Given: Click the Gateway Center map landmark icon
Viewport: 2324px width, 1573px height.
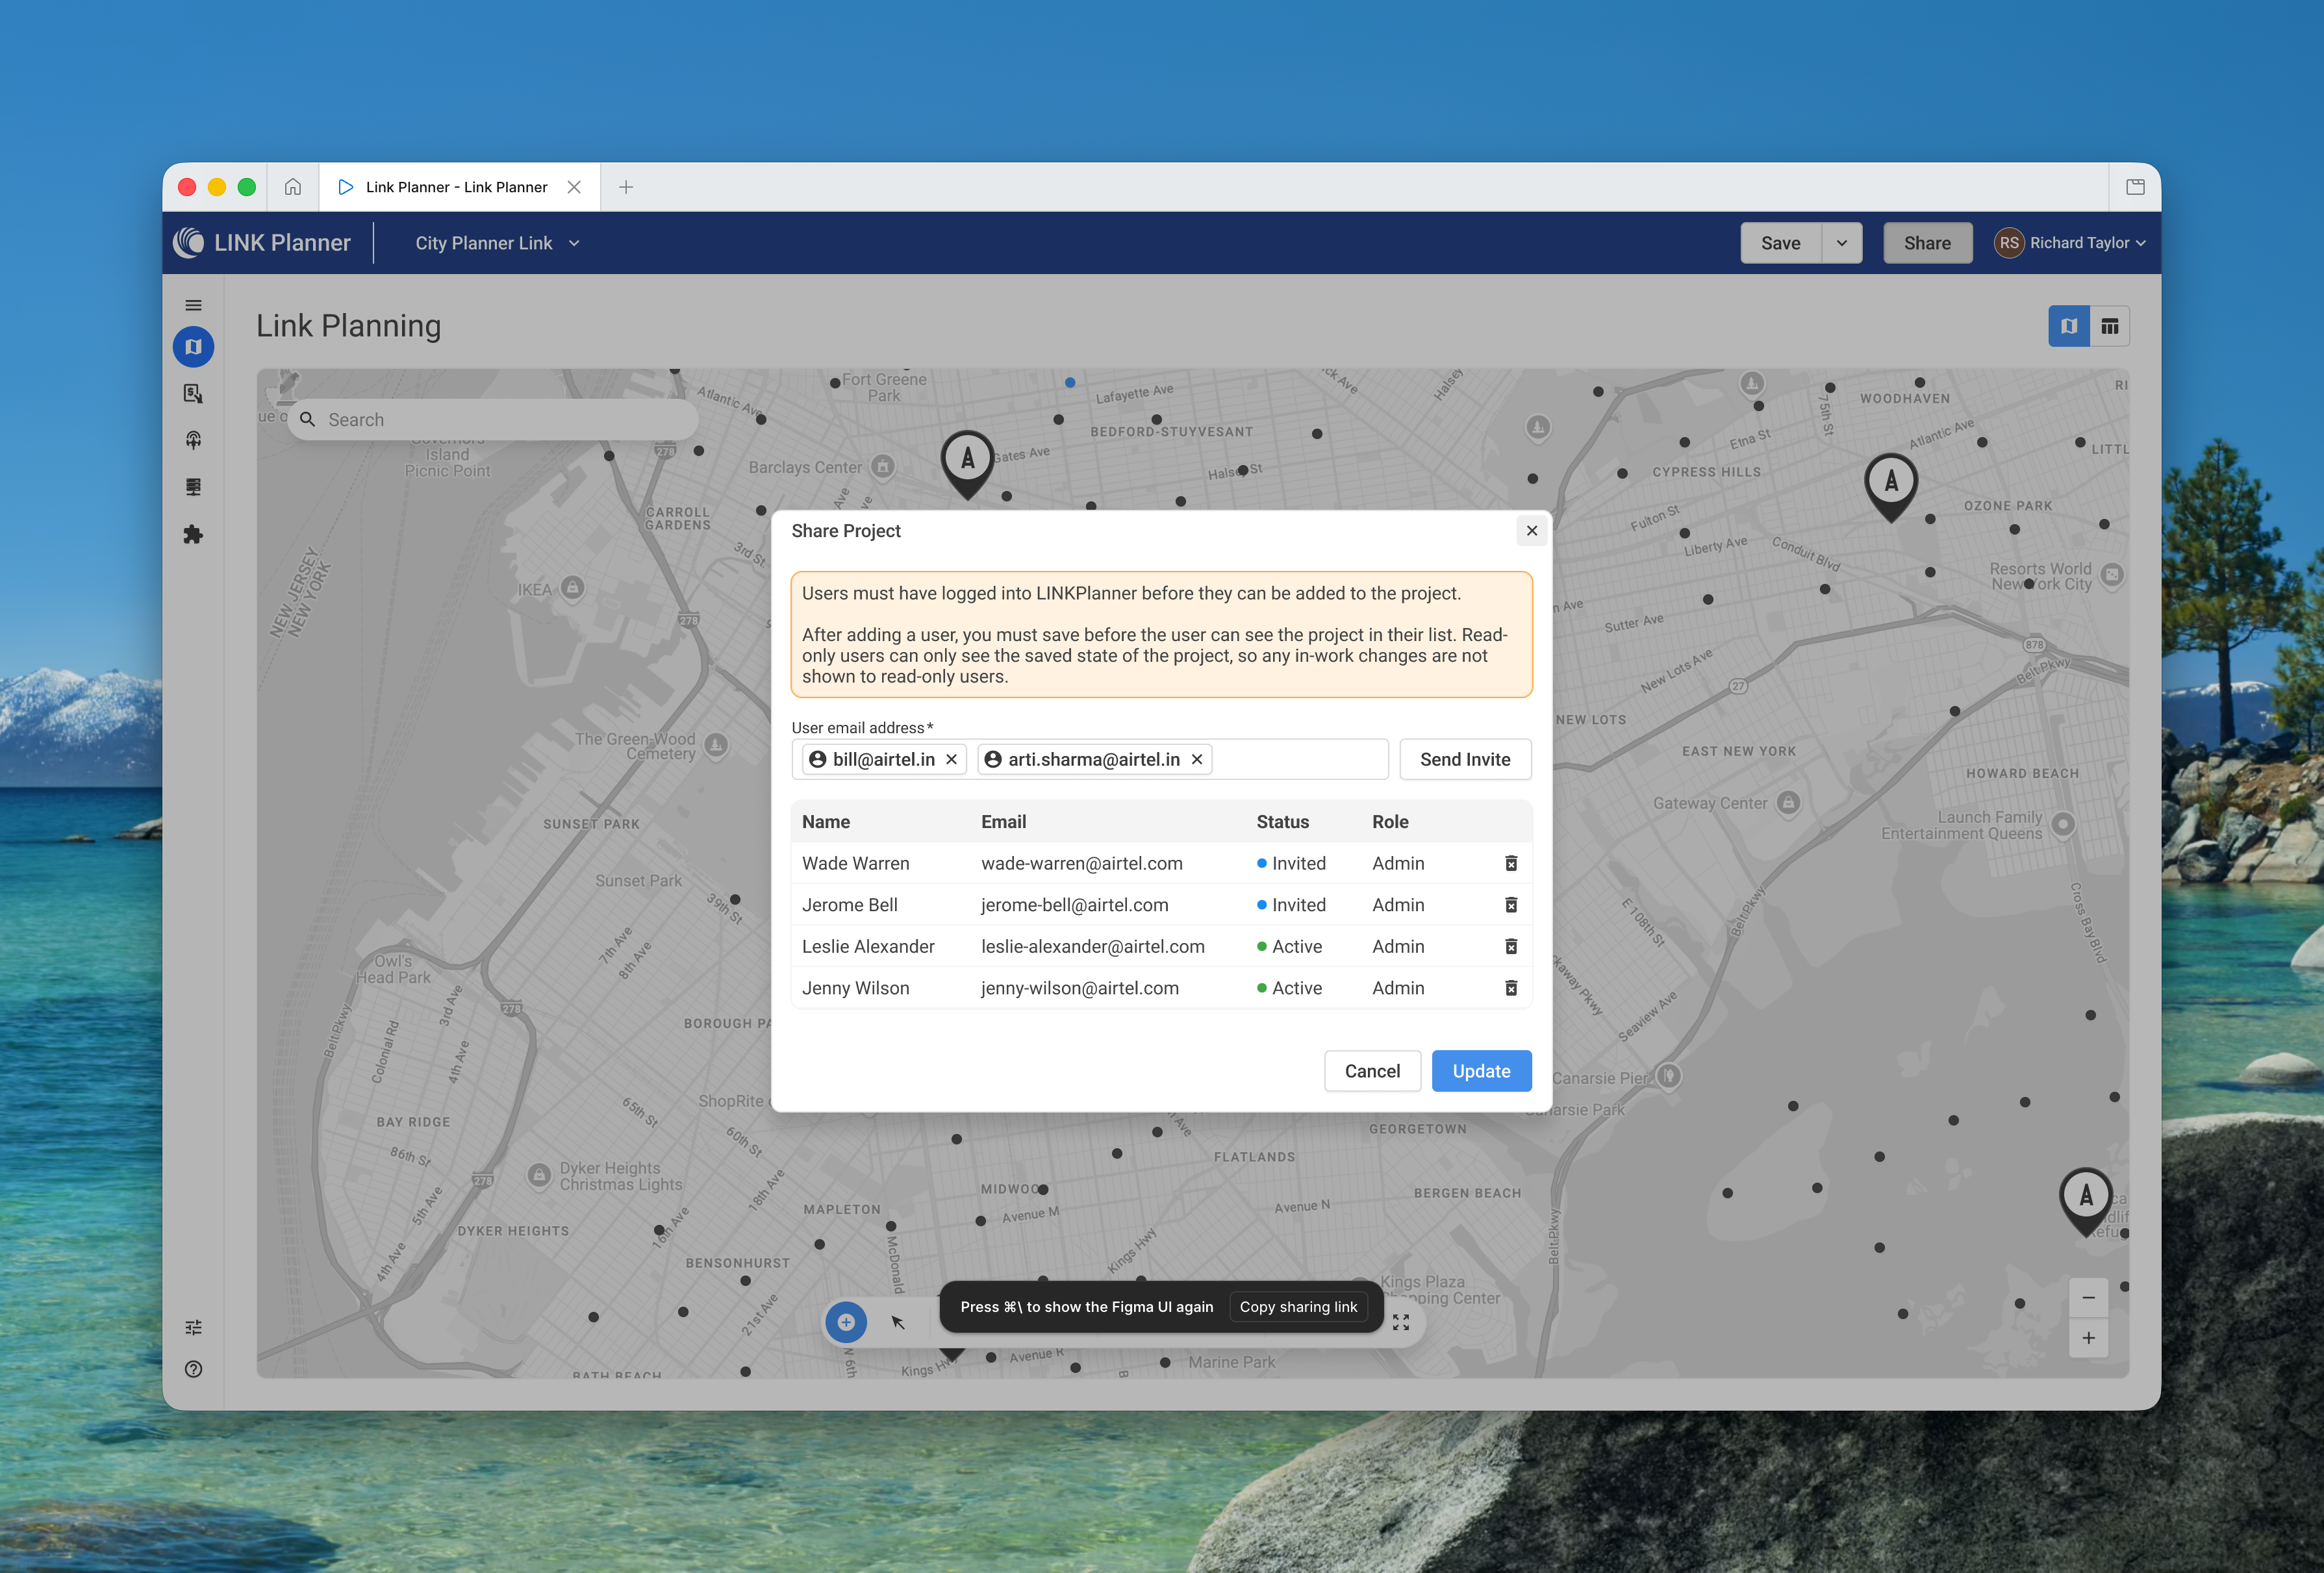Looking at the screenshot, I should pyautogui.click(x=1788, y=802).
